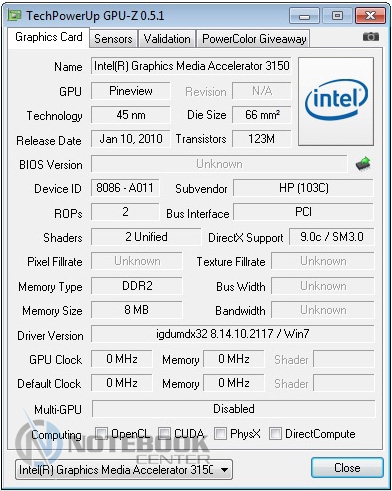The height and width of the screenshot is (491, 392).
Task: Open the Validation tab
Action: [x=167, y=39]
